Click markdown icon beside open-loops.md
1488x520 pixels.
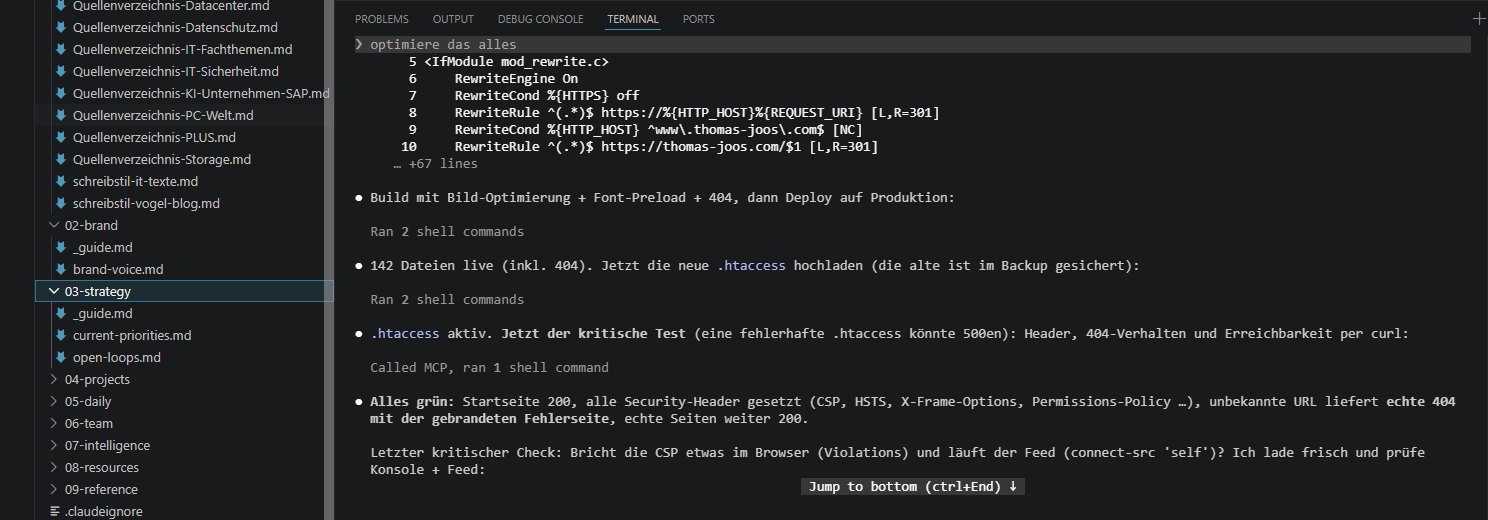pyautogui.click(x=61, y=357)
